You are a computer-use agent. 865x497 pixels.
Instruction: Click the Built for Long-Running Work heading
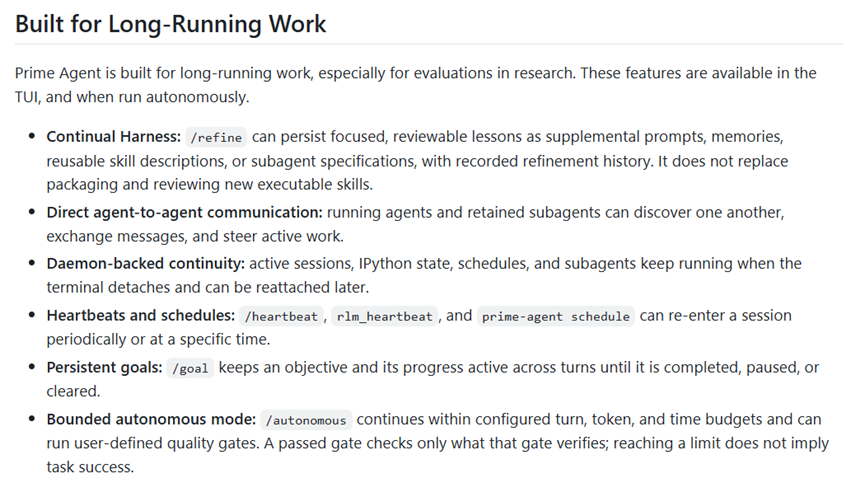[170, 24]
